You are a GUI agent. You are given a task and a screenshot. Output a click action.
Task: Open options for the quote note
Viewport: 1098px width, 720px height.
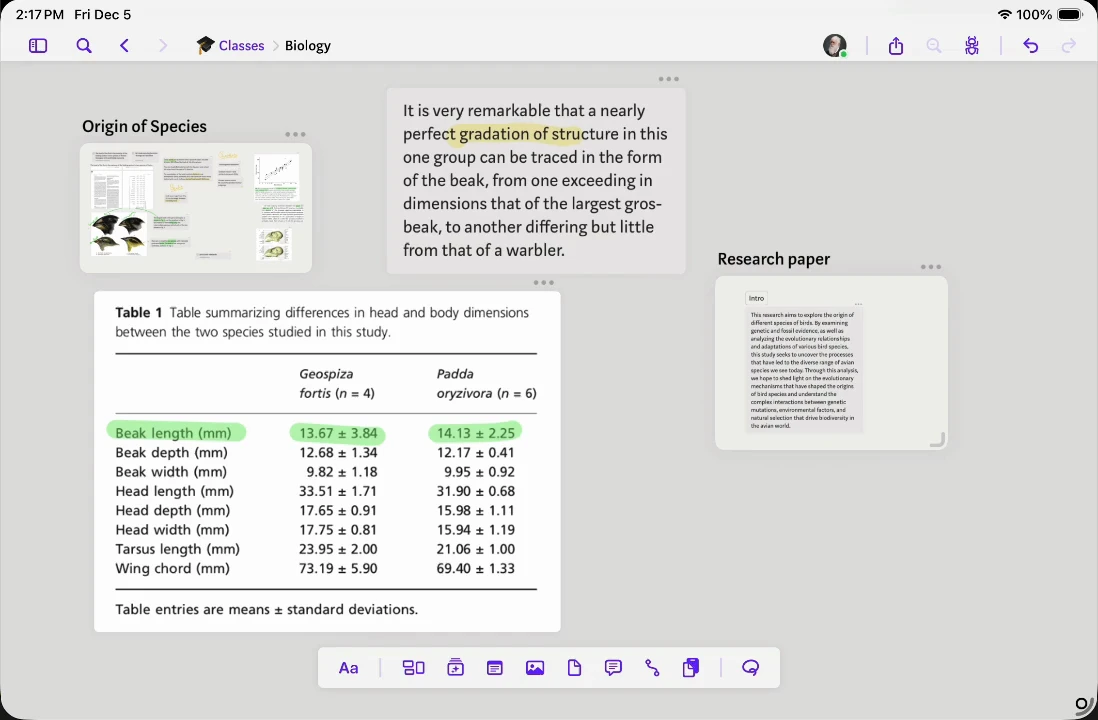click(x=669, y=79)
